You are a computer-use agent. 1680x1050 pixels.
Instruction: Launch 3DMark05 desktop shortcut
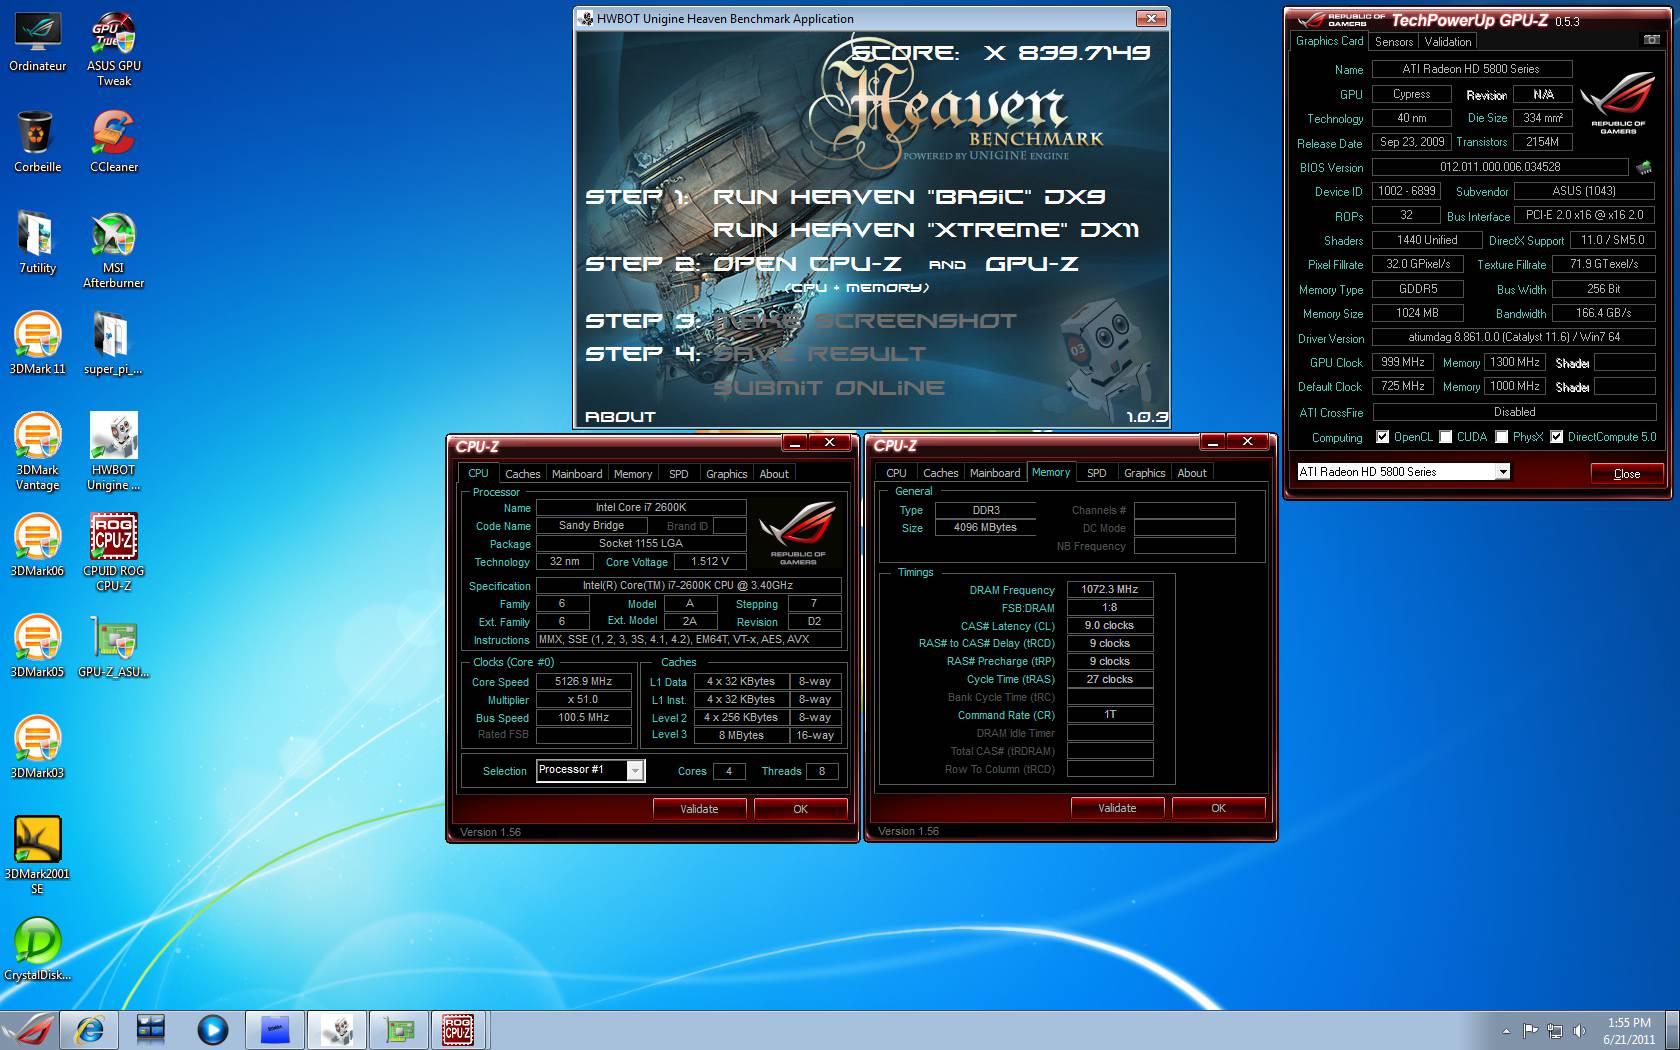pos(38,647)
